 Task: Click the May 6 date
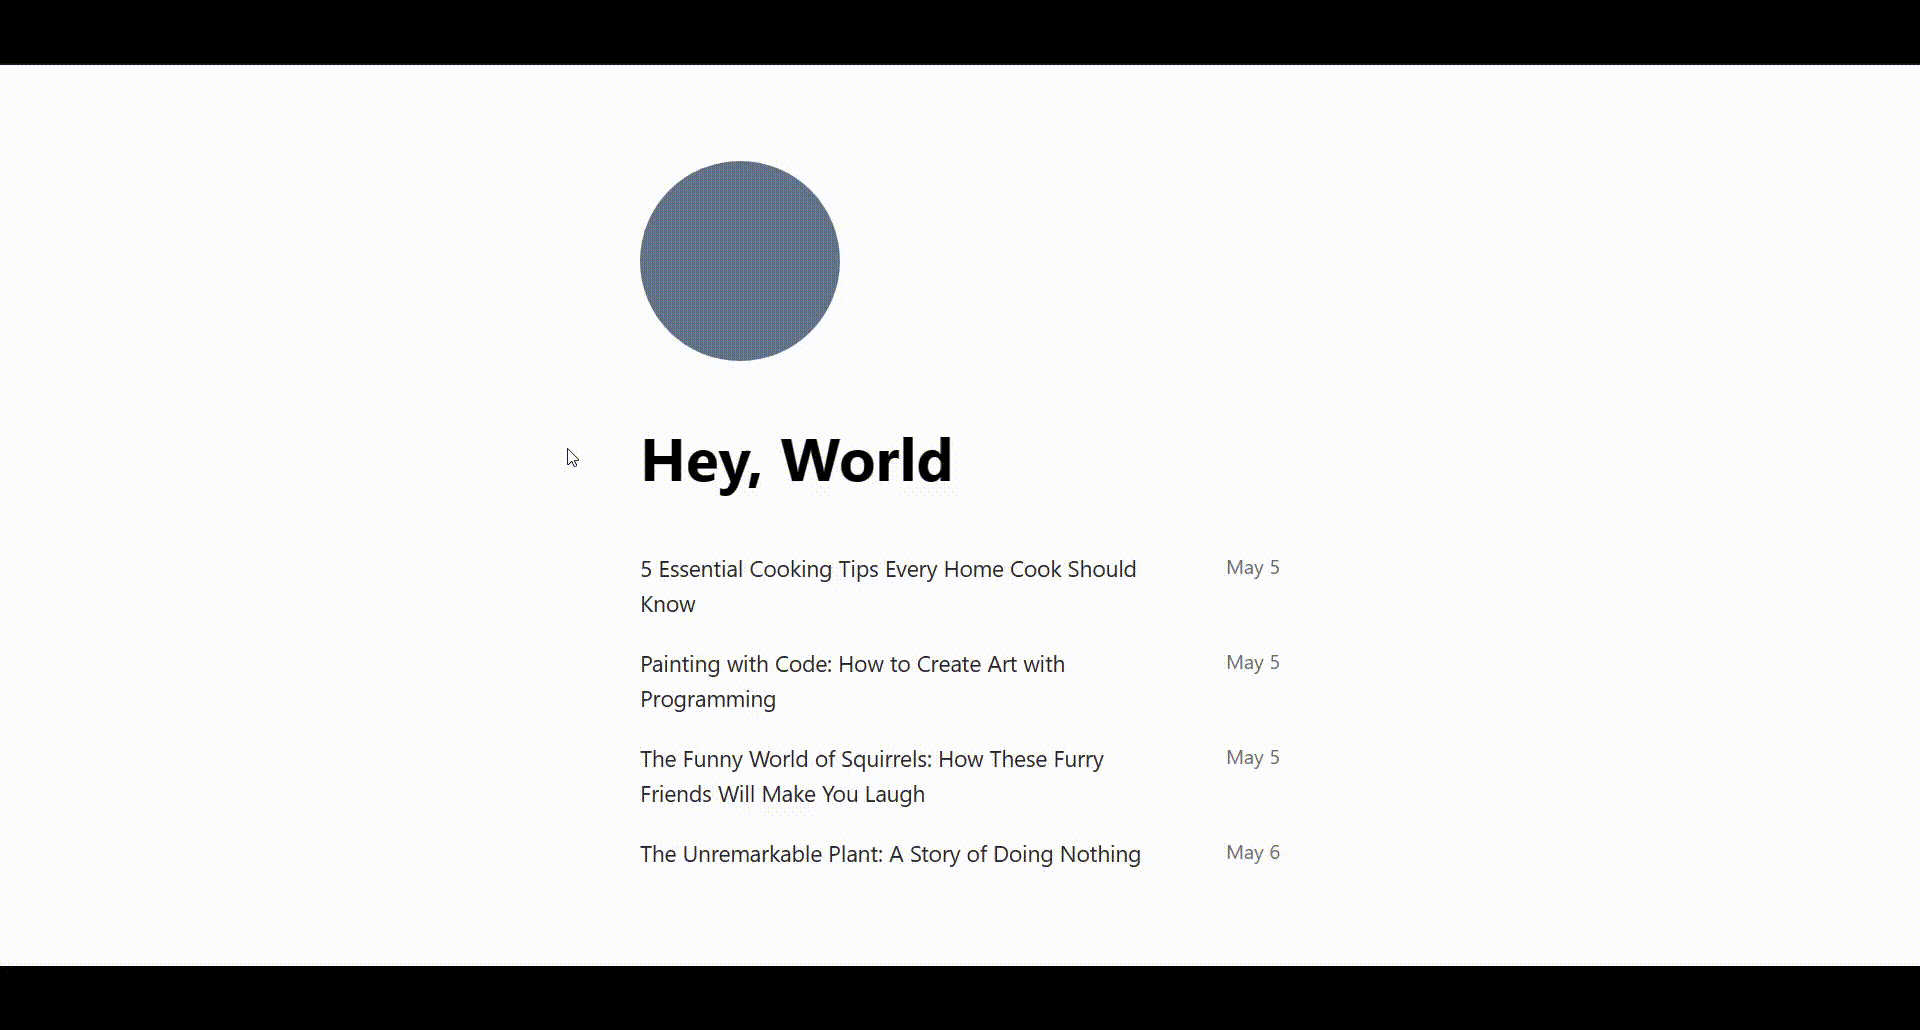point(1253,852)
